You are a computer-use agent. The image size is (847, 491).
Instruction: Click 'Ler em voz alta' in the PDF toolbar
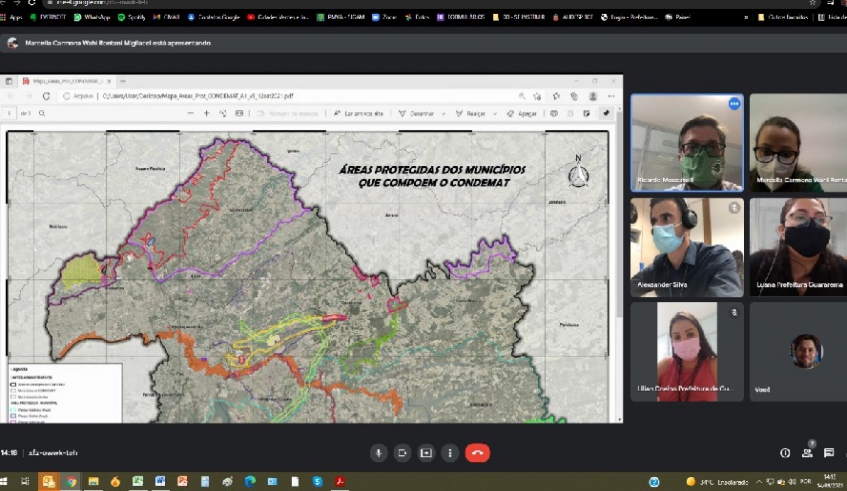point(359,113)
